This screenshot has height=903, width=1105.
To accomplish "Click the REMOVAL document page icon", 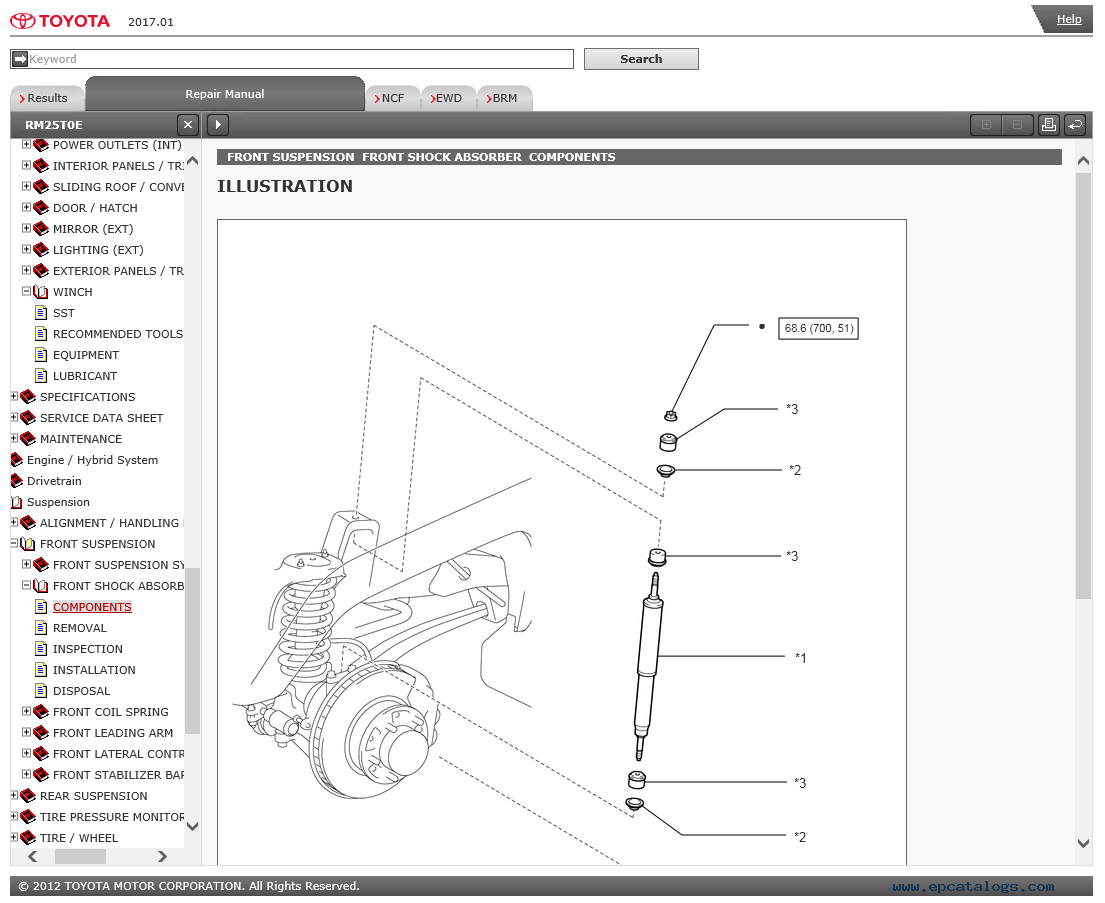I will tap(41, 628).
